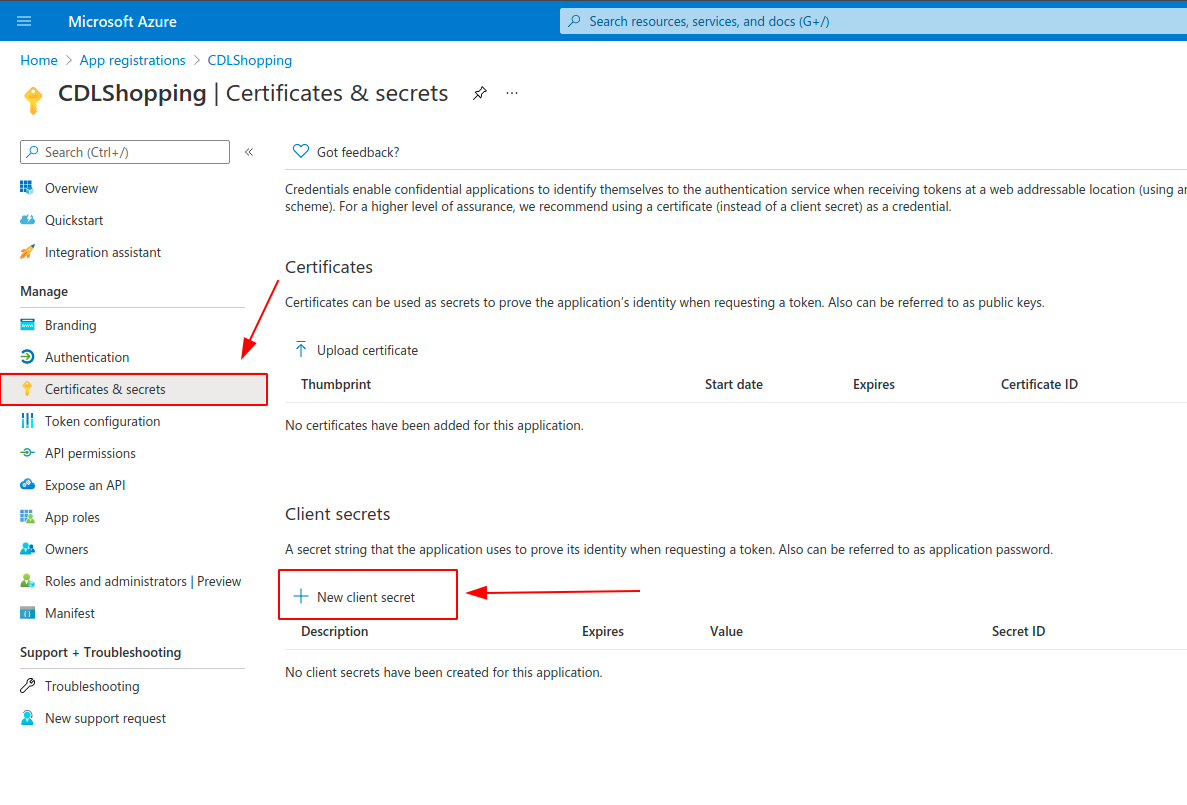
Task: Click the Troubleshooting wrench icon
Action: pos(27,686)
